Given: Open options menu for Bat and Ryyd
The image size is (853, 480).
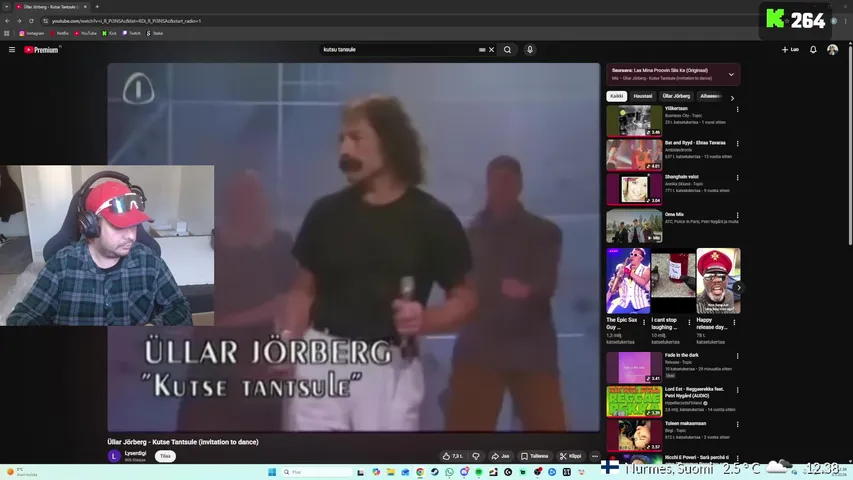Looking at the screenshot, I should [x=738, y=144].
